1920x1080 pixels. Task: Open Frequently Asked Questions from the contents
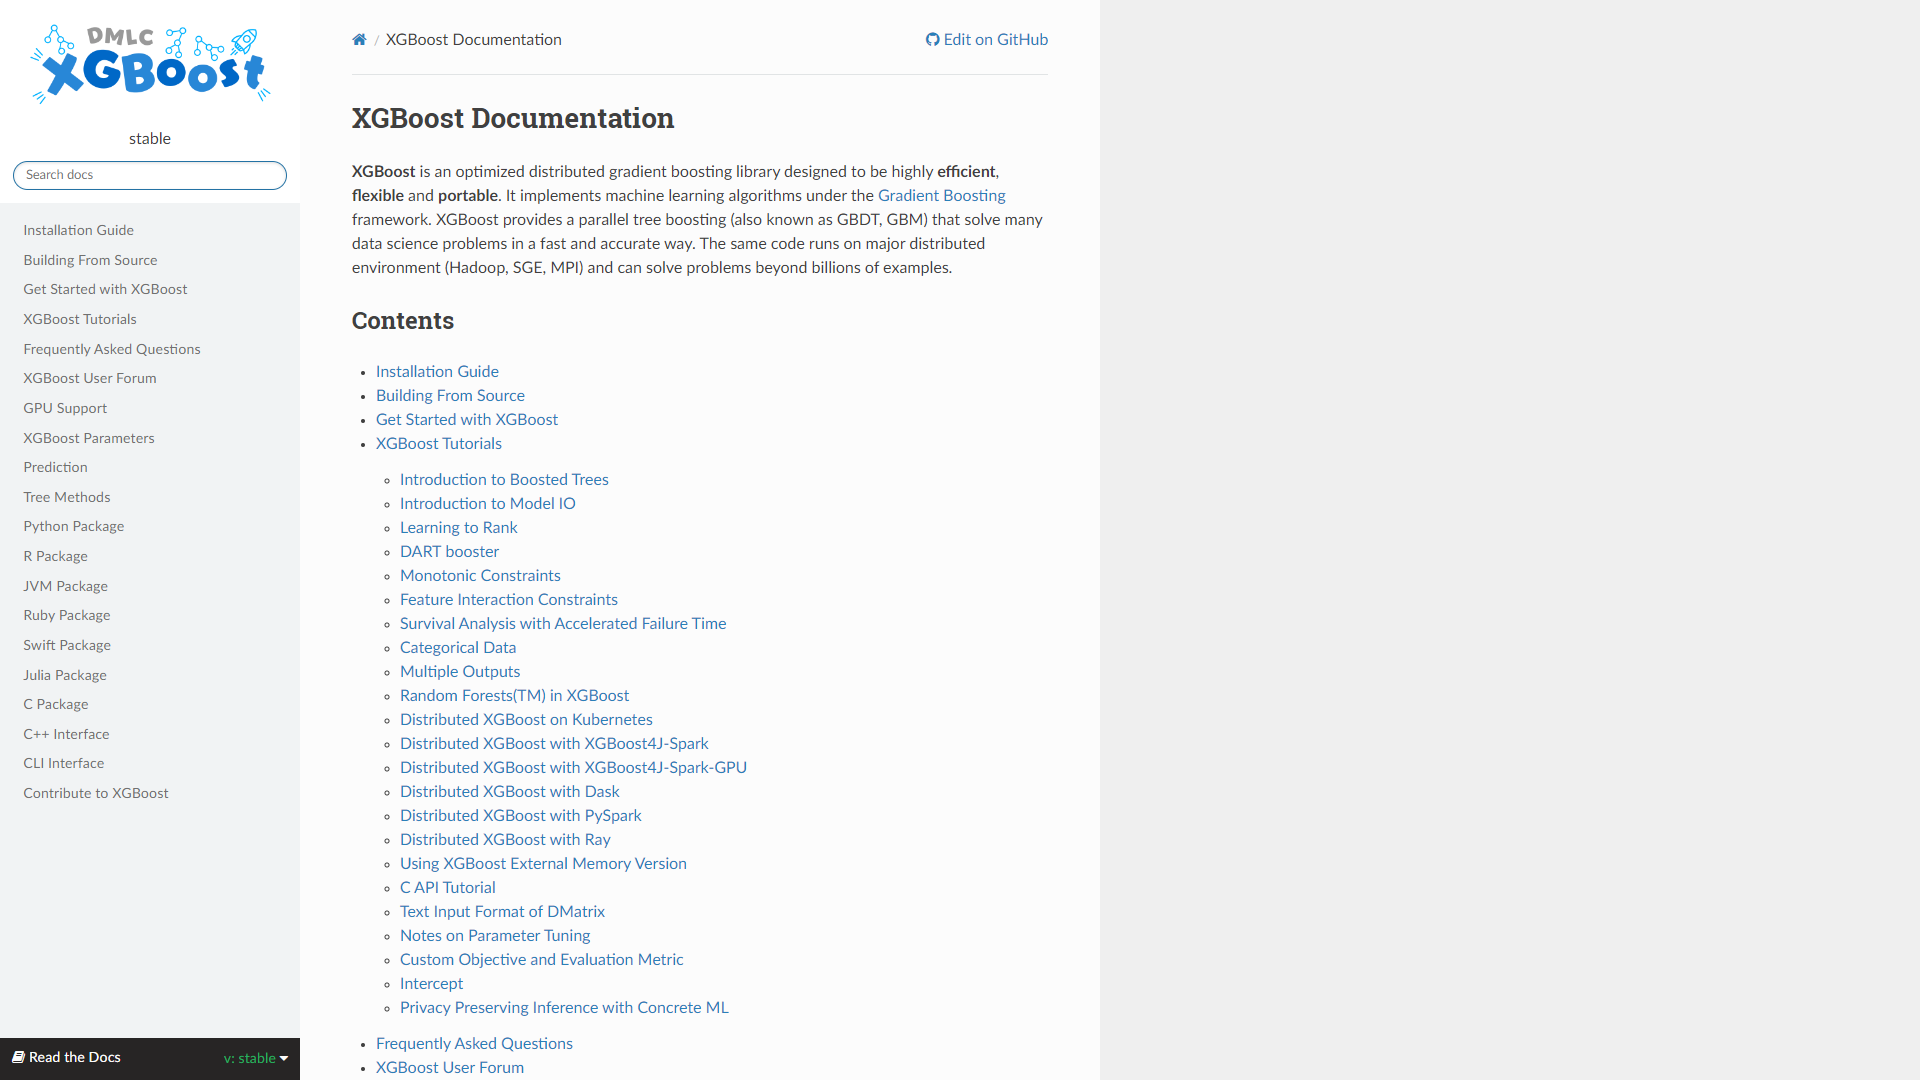pos(474,1043)
